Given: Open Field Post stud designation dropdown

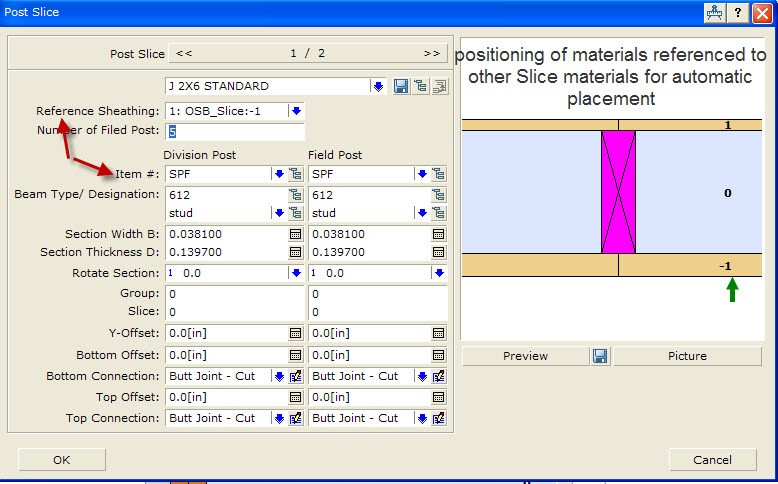Looking at the screenshot, I should coord(421,213).
